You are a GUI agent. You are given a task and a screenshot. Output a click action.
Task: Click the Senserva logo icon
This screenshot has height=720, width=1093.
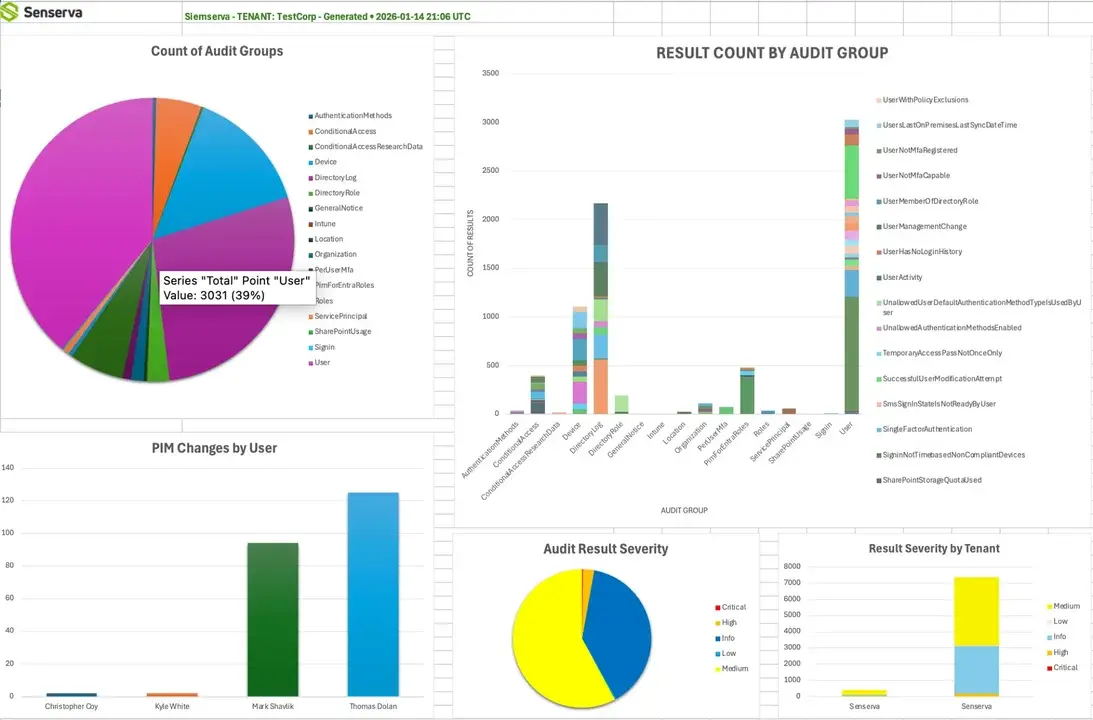coord(12,11)
